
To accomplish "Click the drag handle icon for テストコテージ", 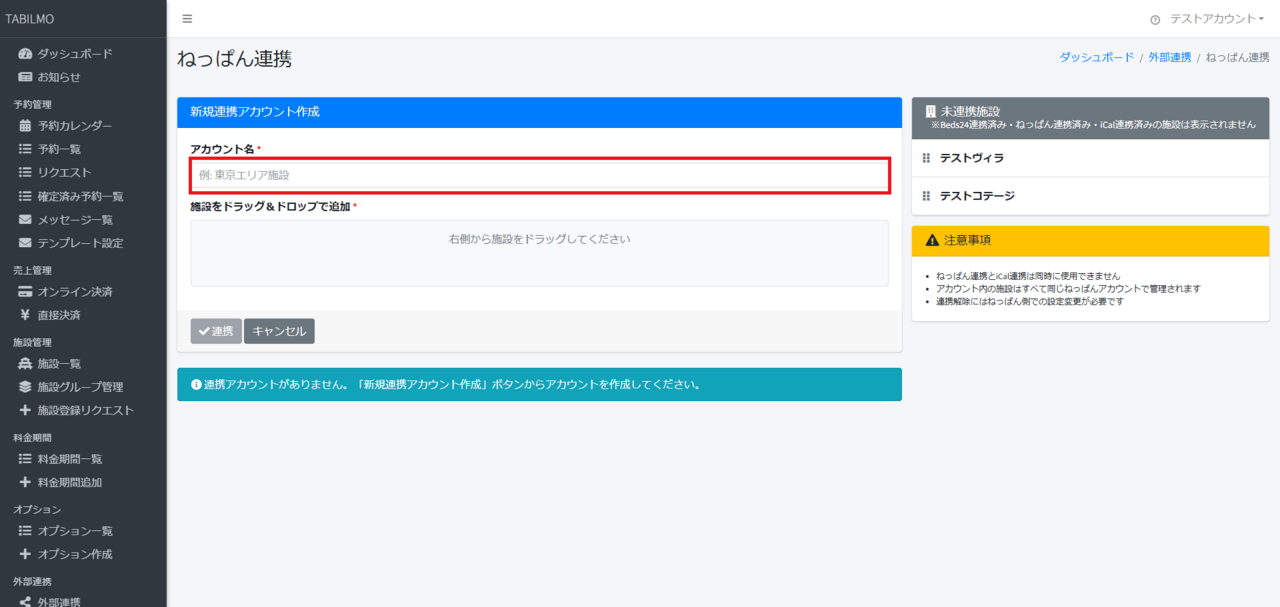I will coord(926,196).
